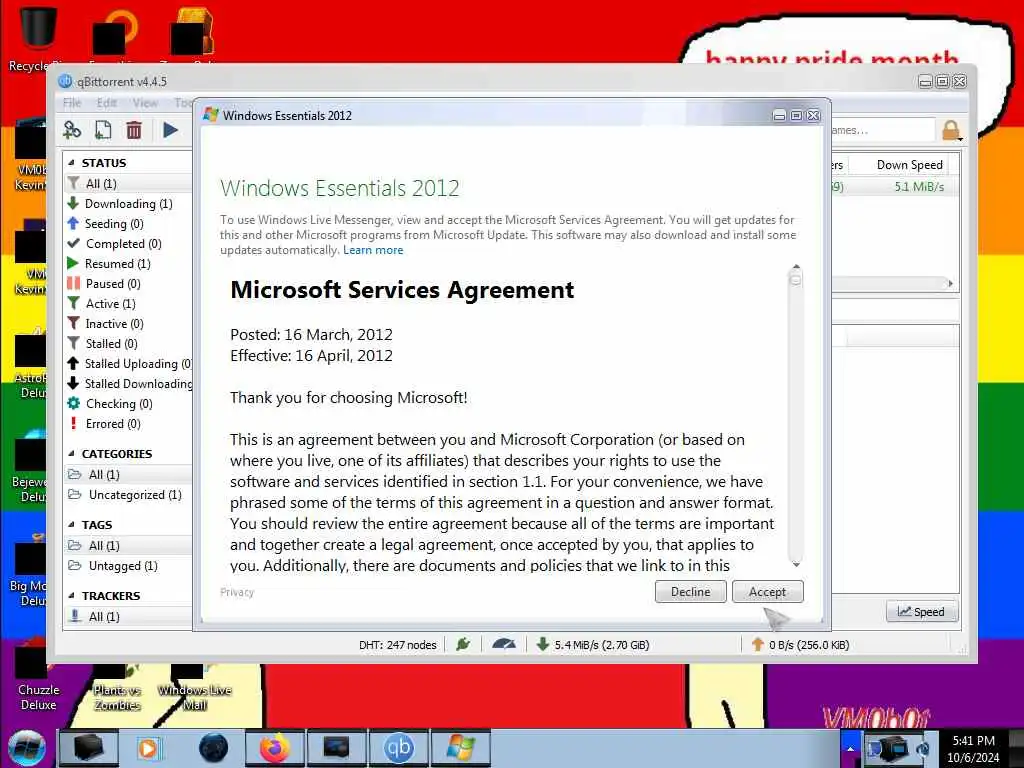Open the Edit menu in qBittorrent
The height and width of the screenshot is (768, 1024).
click(106, 103)
